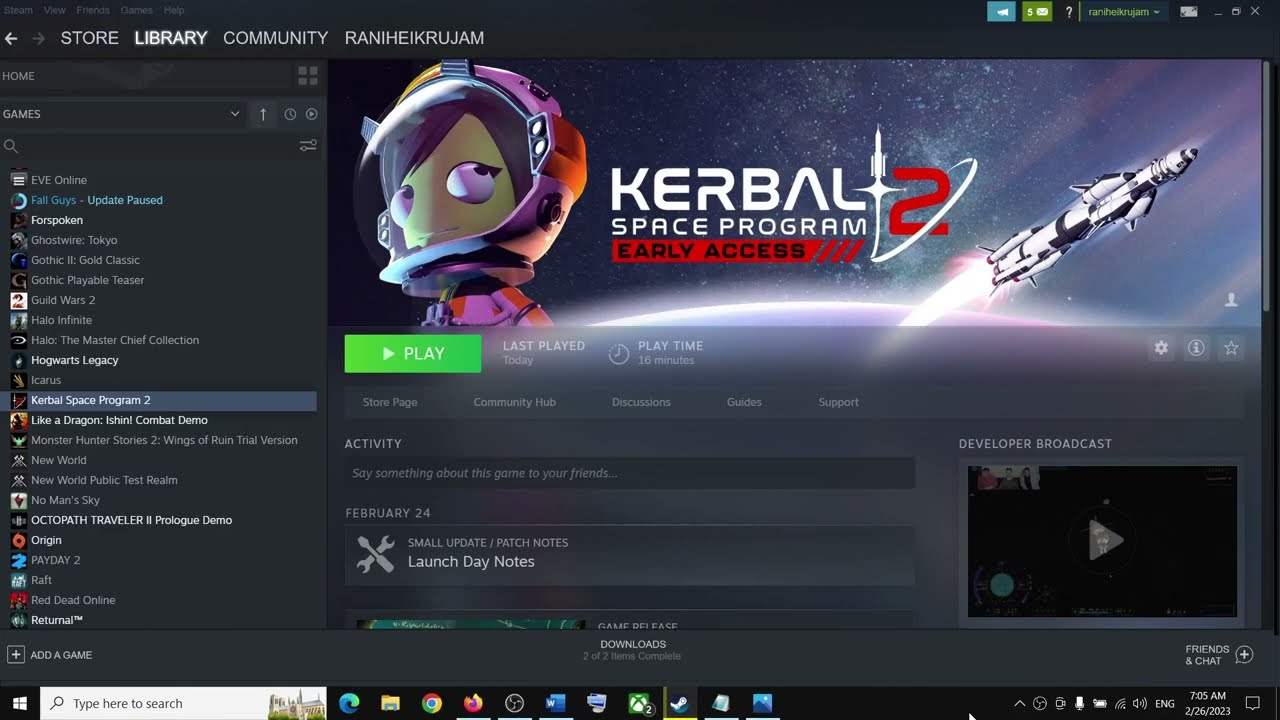Open Google Chrome from taskbar
The height and width of the screenshot is (720, 1280).
pos(431,703)
